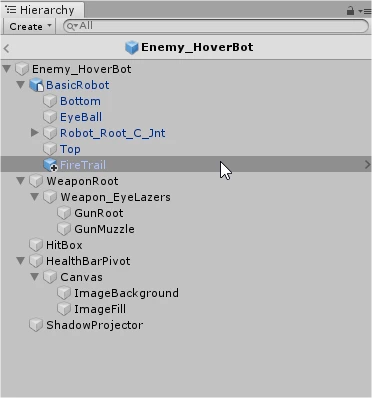Screen dimensions: 372x398
Task: Click the ImageFill cube icon
Action: tap(64, 309)
